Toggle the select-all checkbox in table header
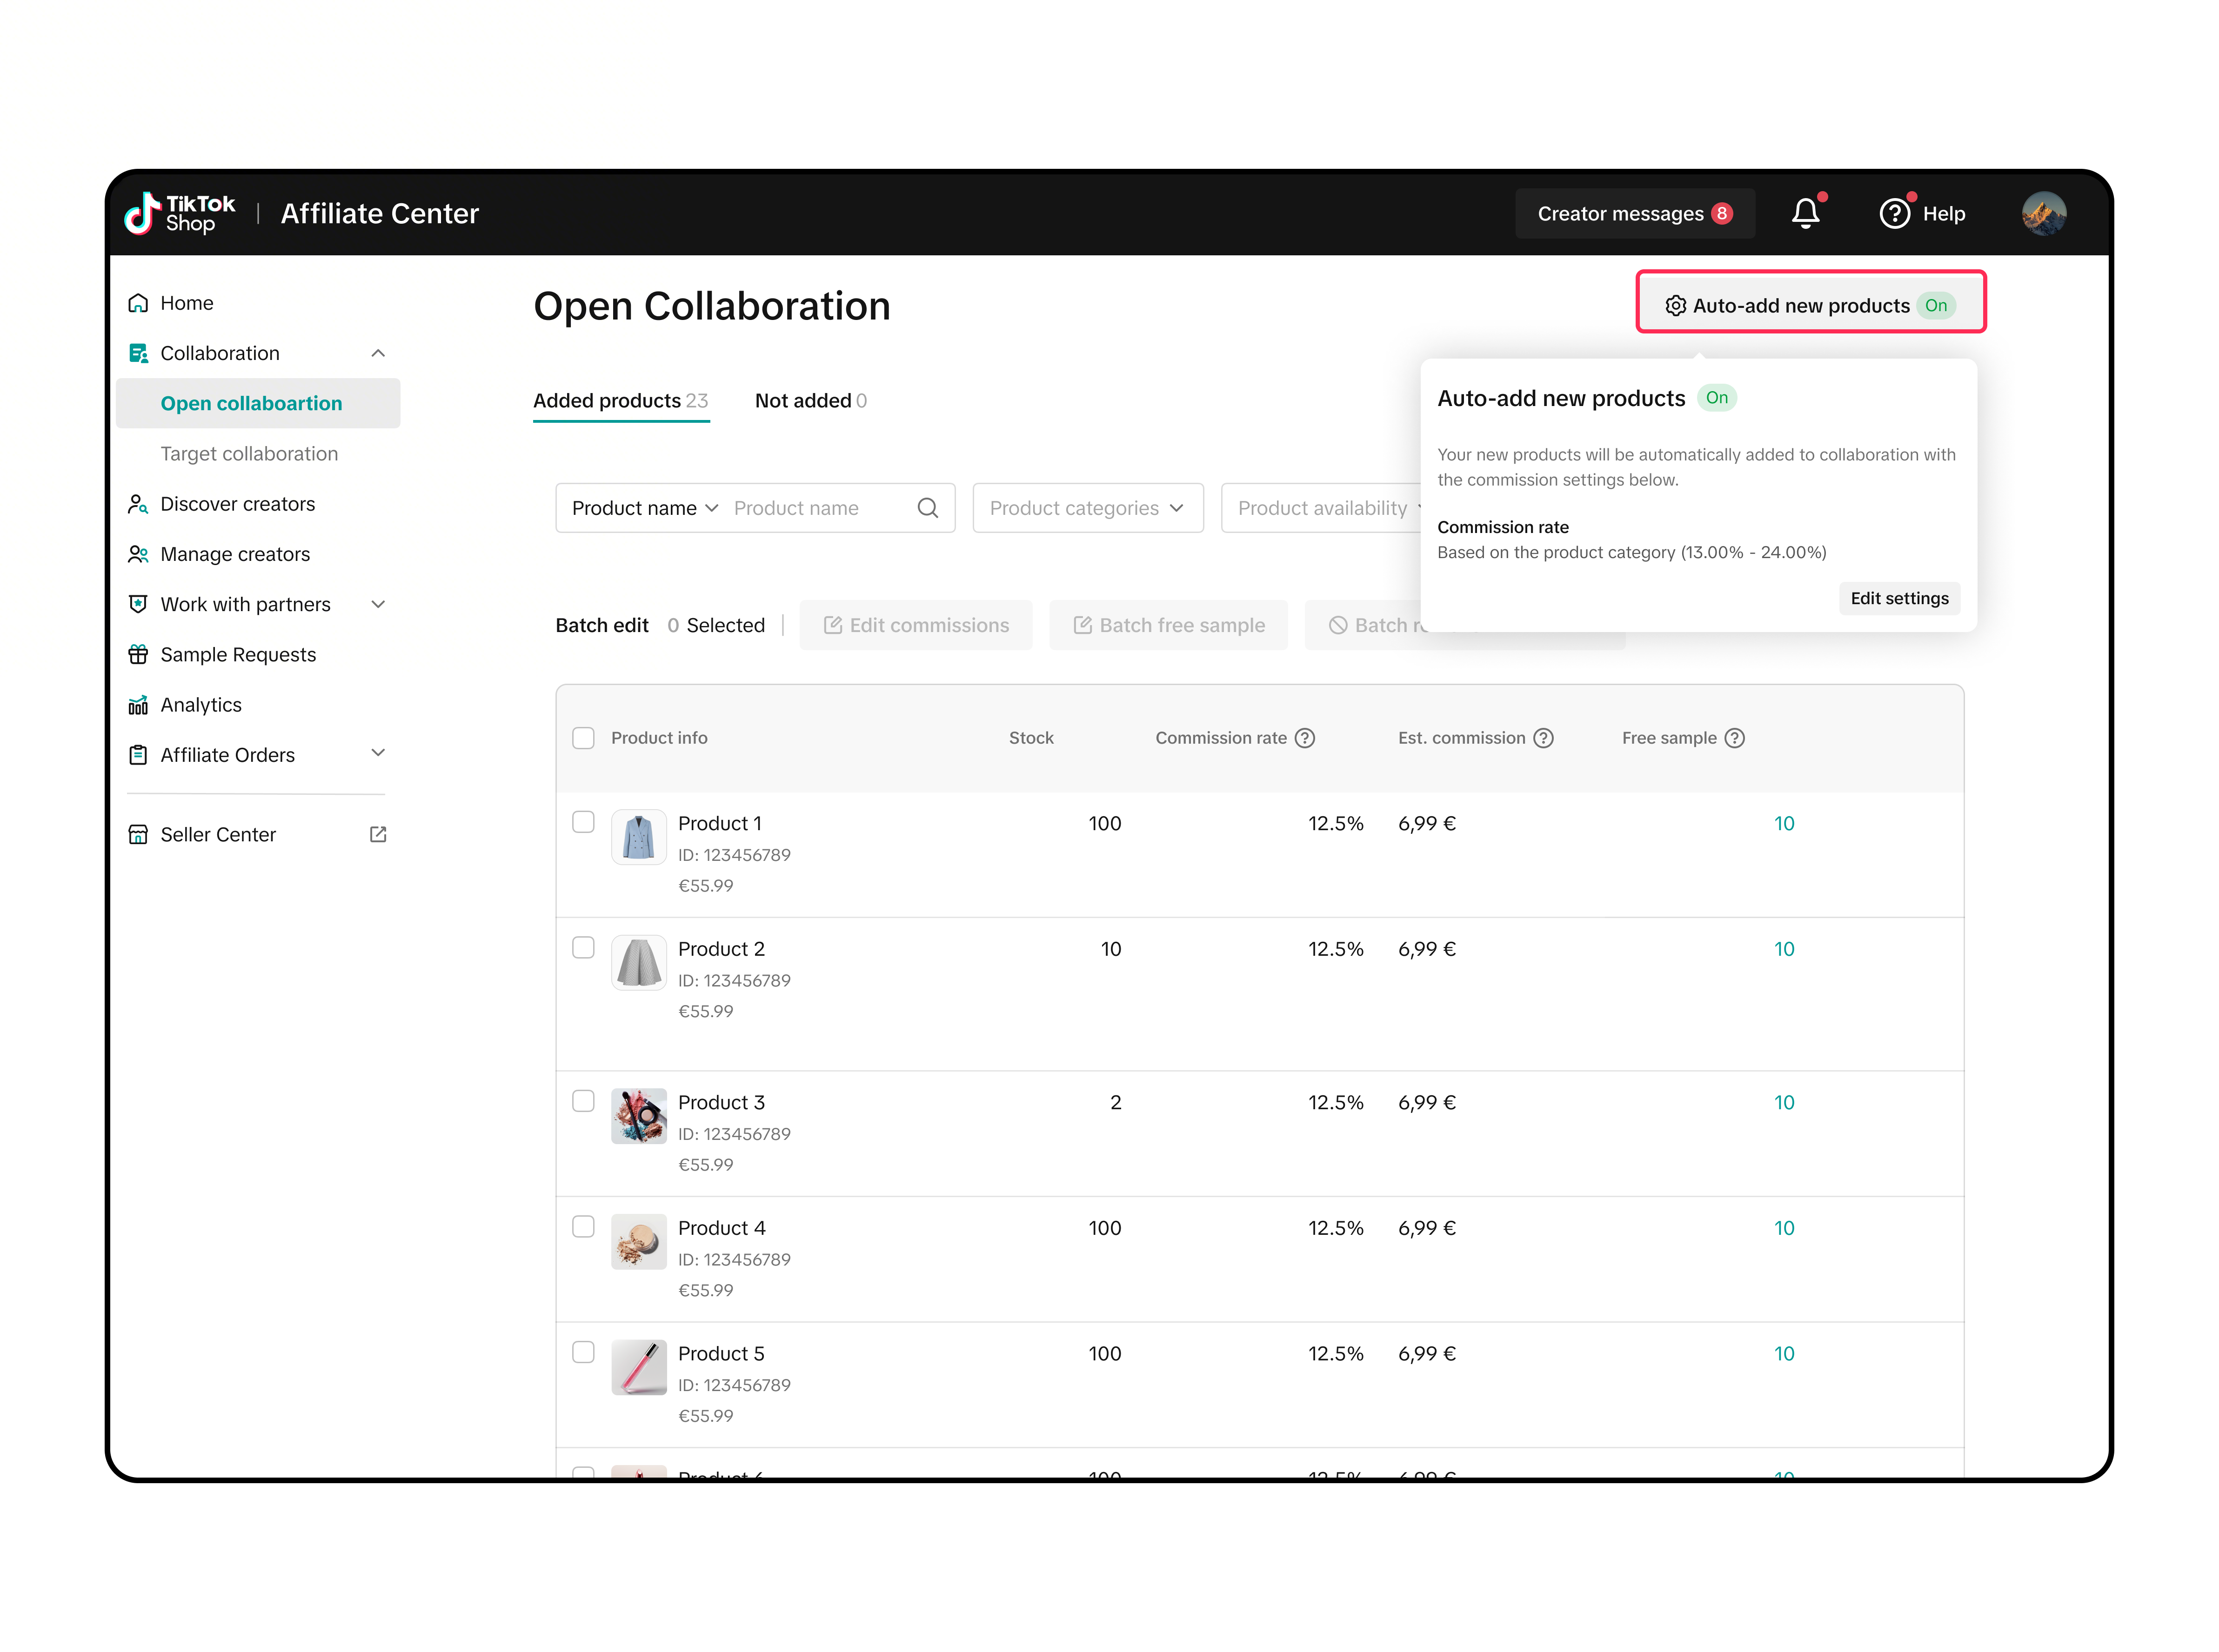The width and height of the screenshot is (2219, 1652). coord(583,738)
